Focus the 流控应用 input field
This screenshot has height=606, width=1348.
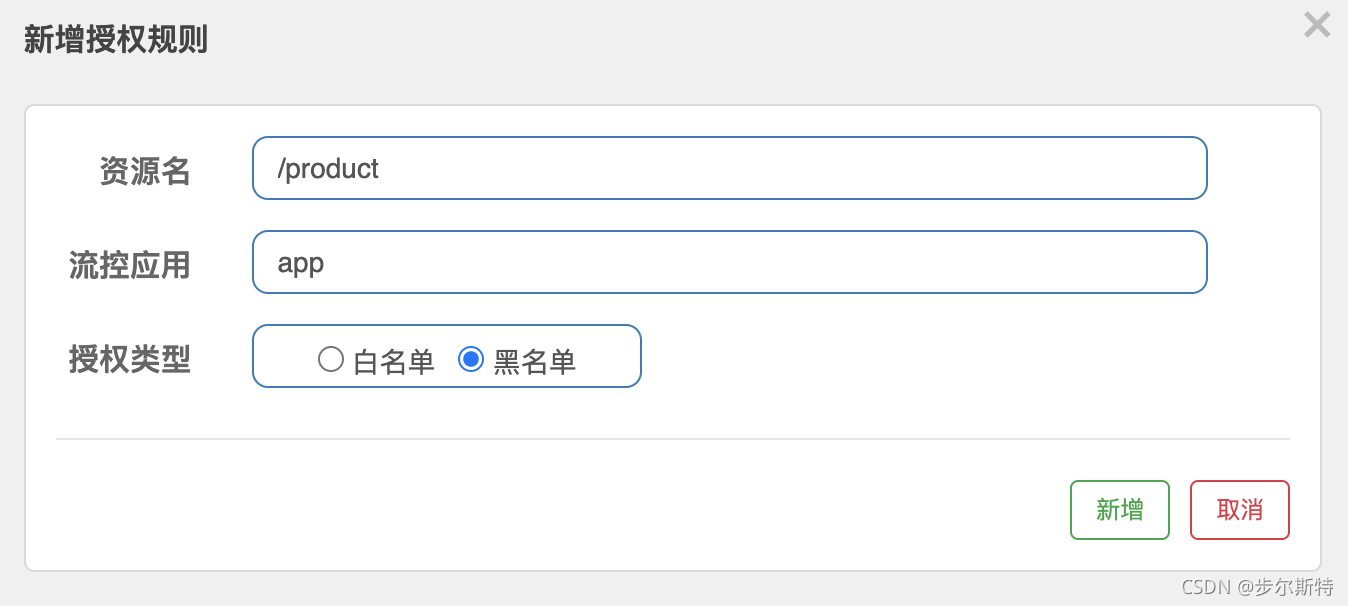pos(729,262)
